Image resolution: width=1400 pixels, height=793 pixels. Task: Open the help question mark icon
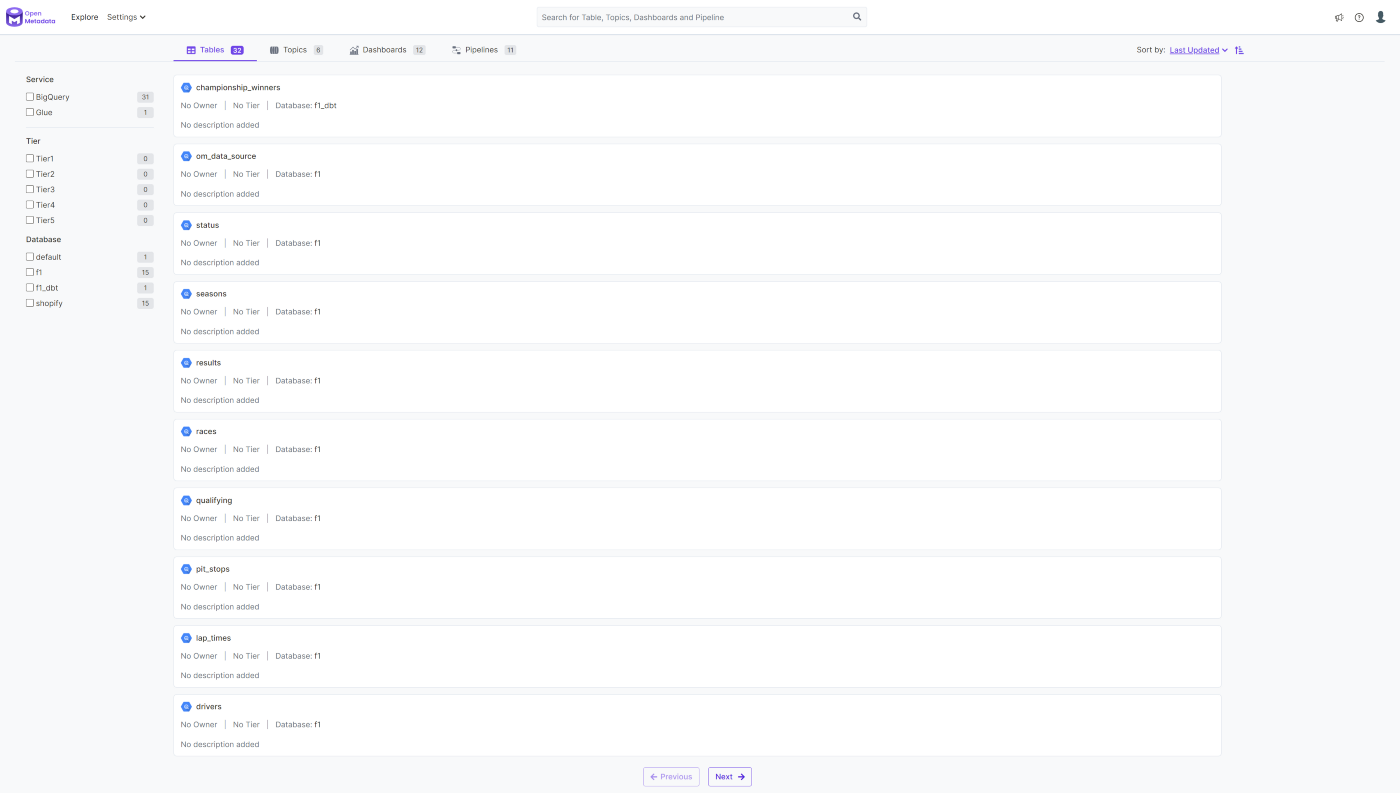pos(1359,17)
